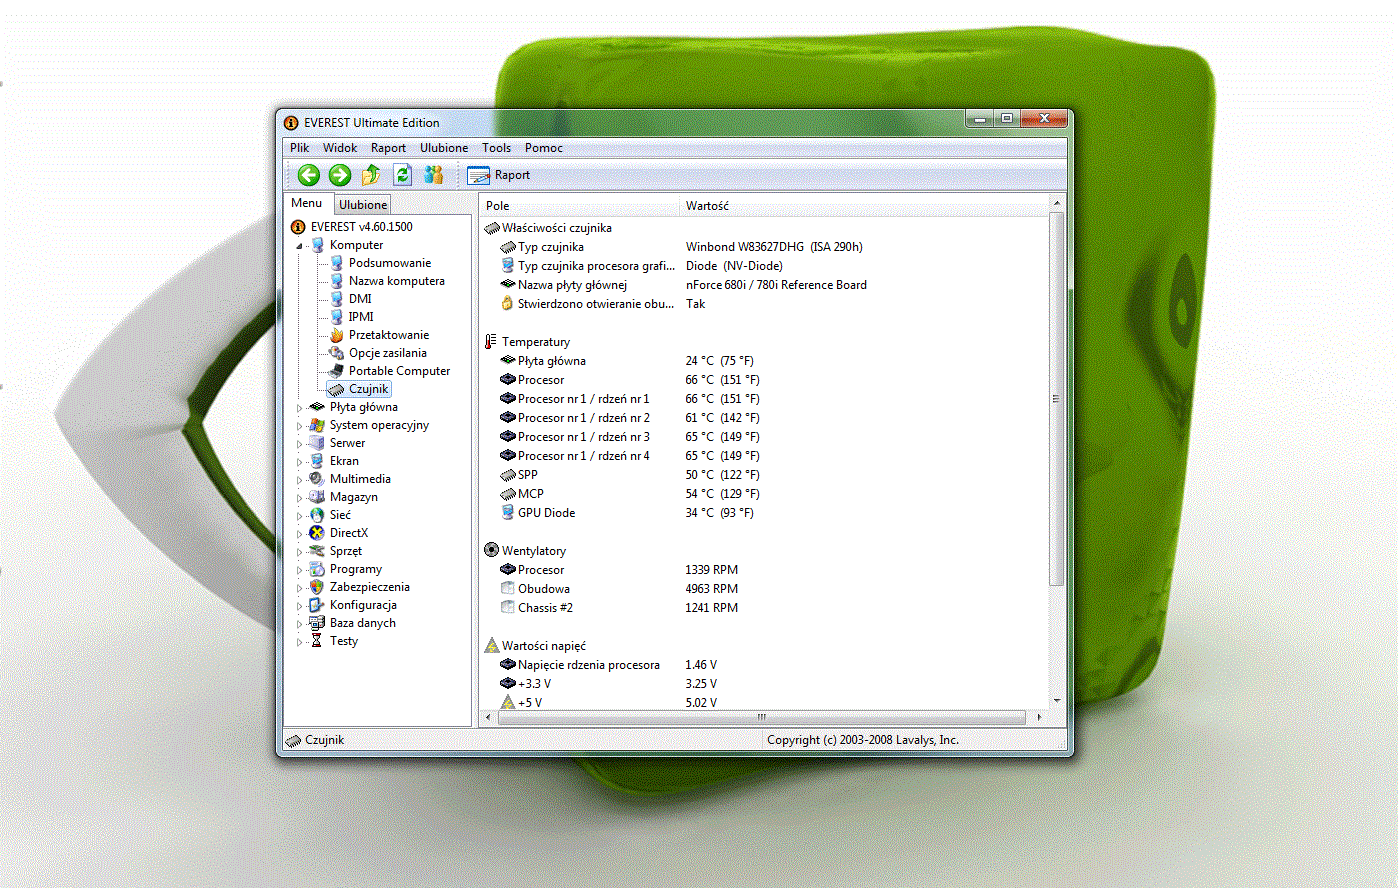The height and width of the screenshot is (888, 1398).
Task: Select the GPU Diode temperature row
Action: click(x=765, y=513)
